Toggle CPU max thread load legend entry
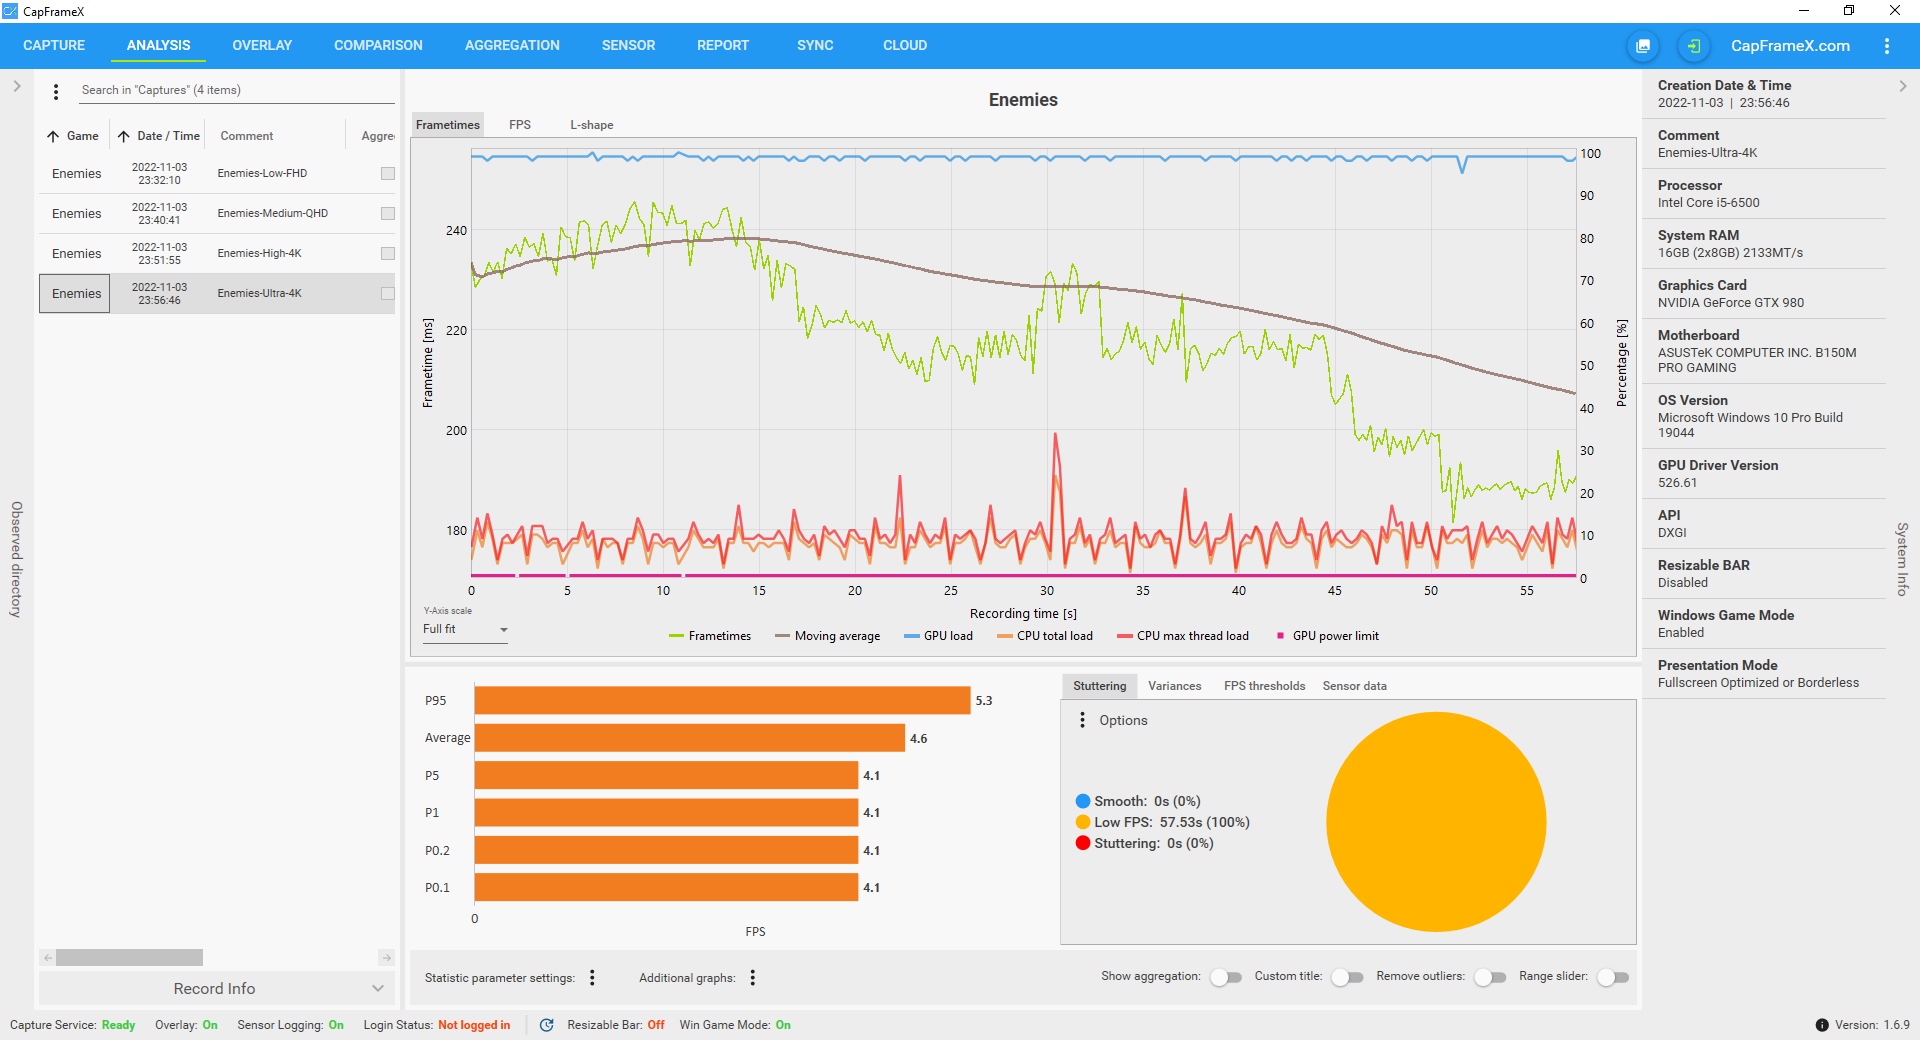This screenshot has width=1920, height=1040. click(1183, 636)
